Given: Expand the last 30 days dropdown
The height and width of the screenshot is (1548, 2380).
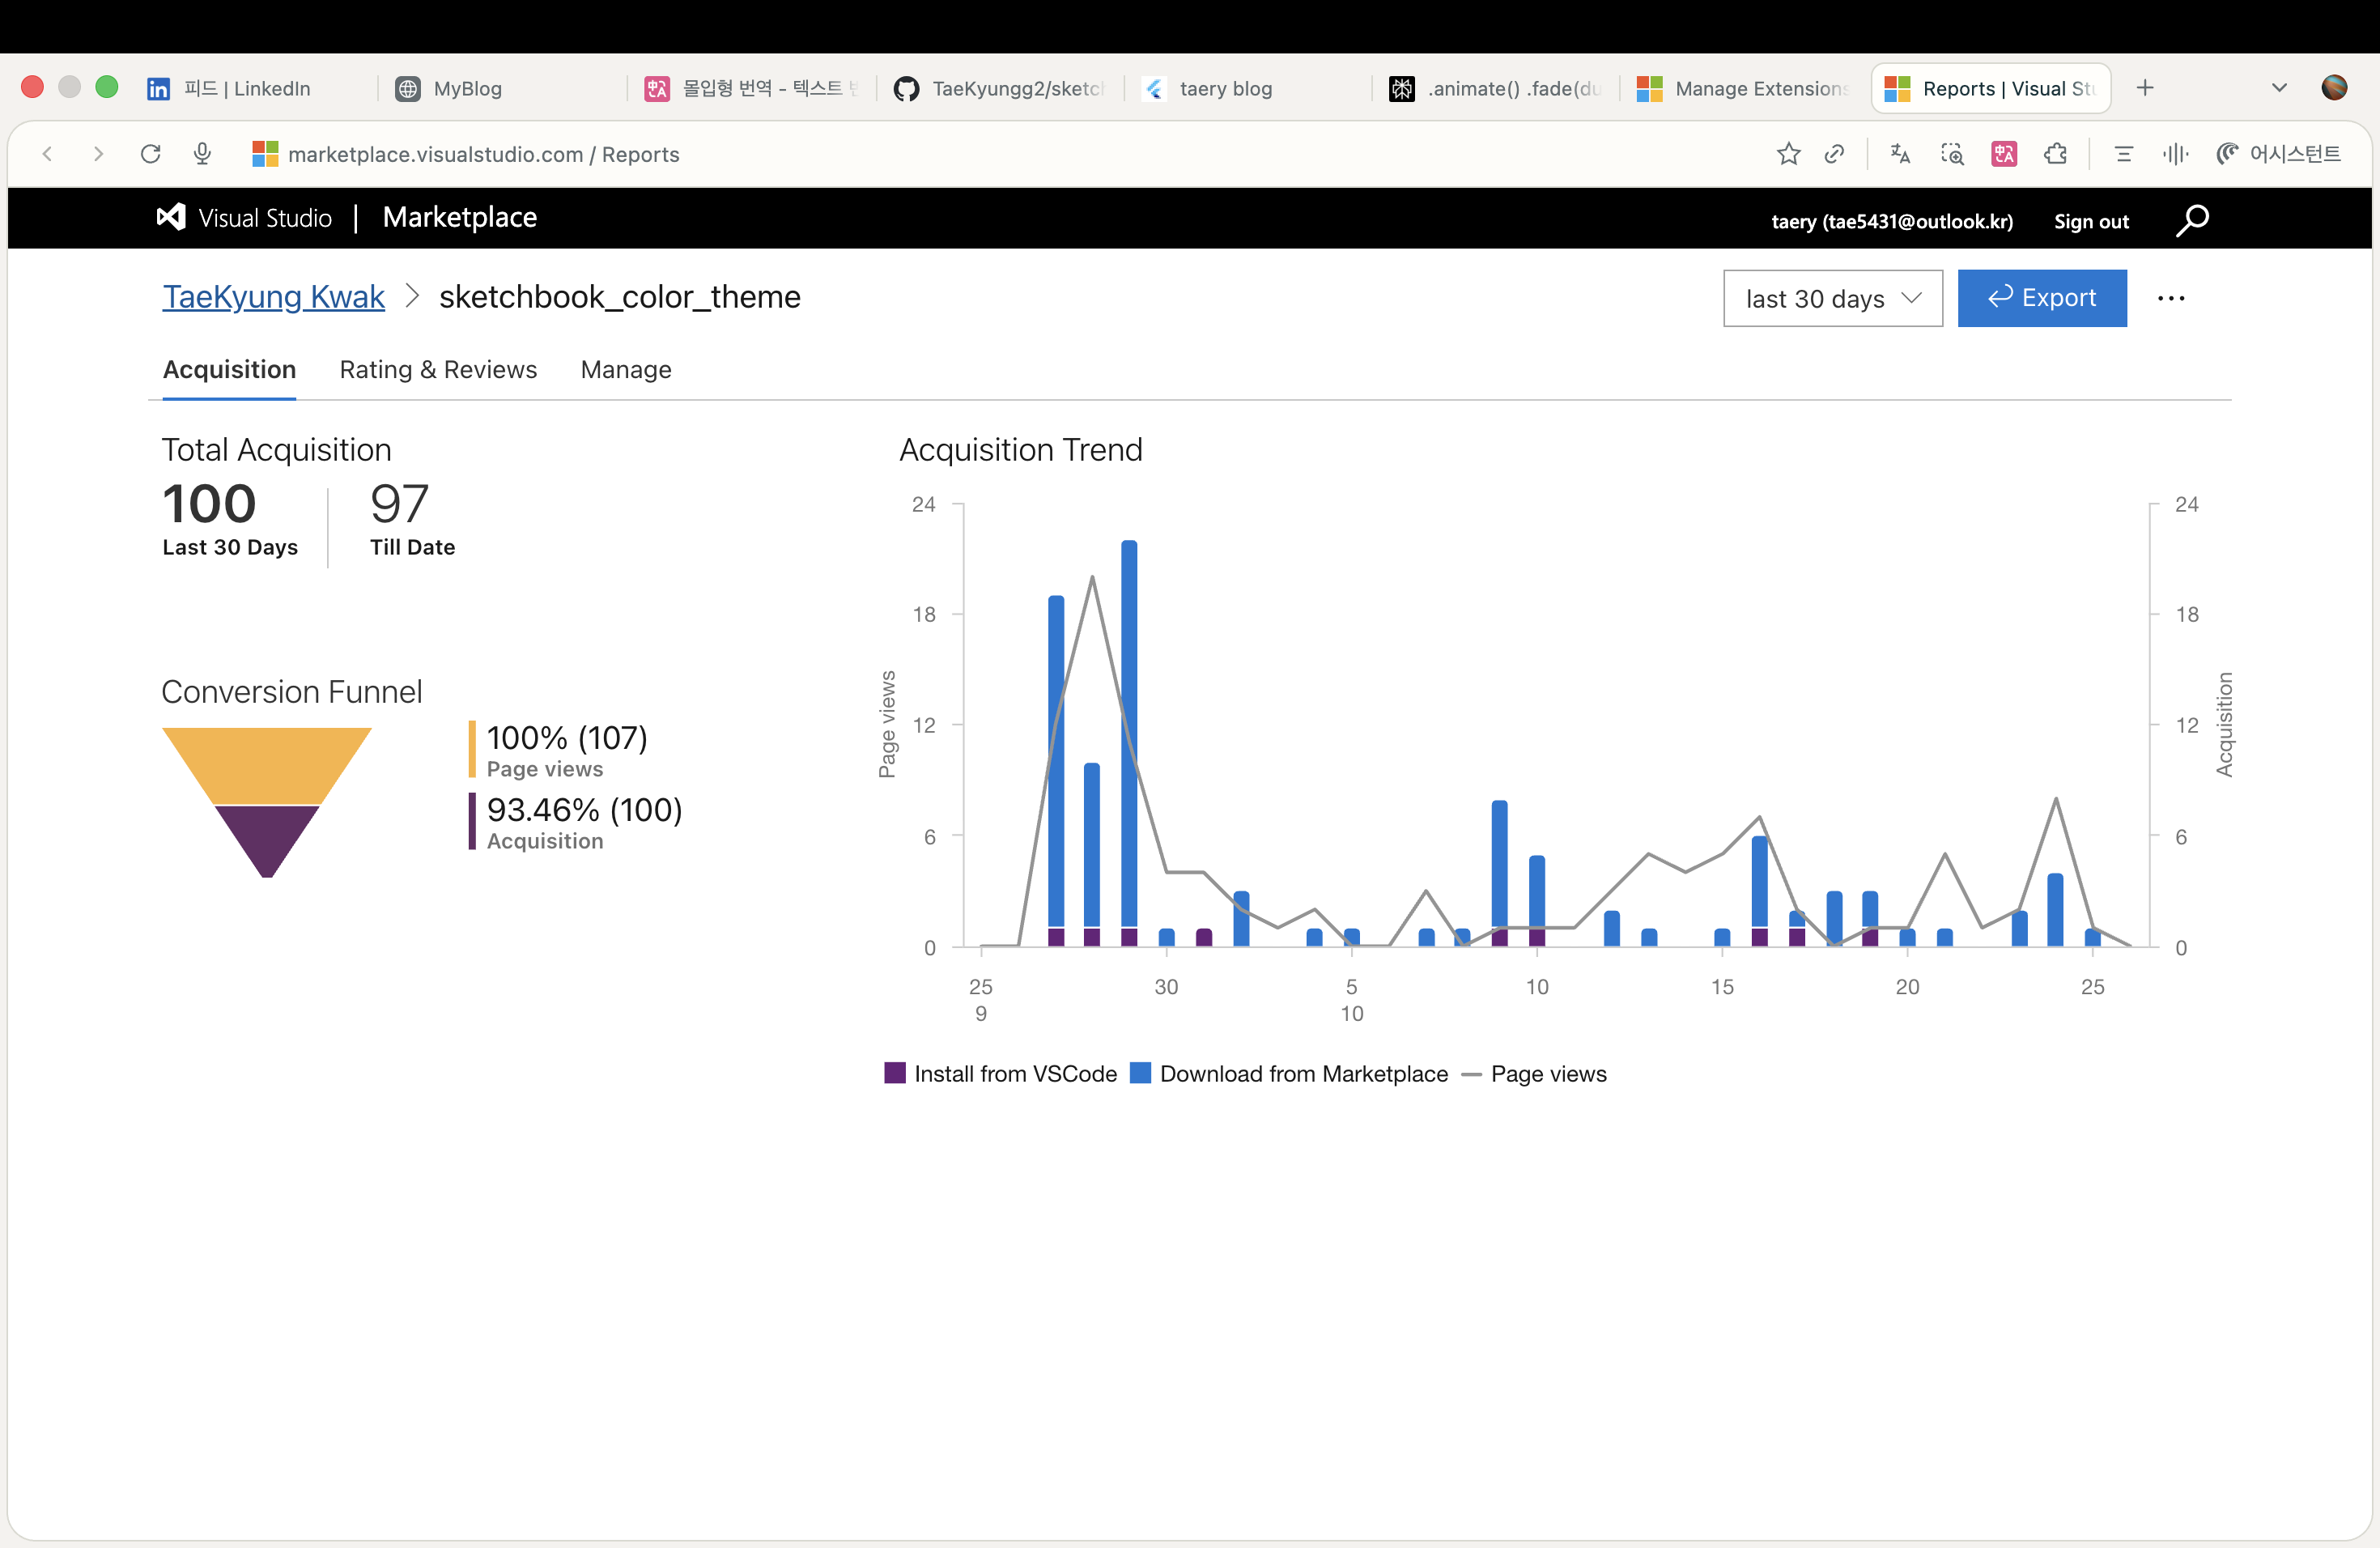Looking at the screenshot, I should [1832, 298].
